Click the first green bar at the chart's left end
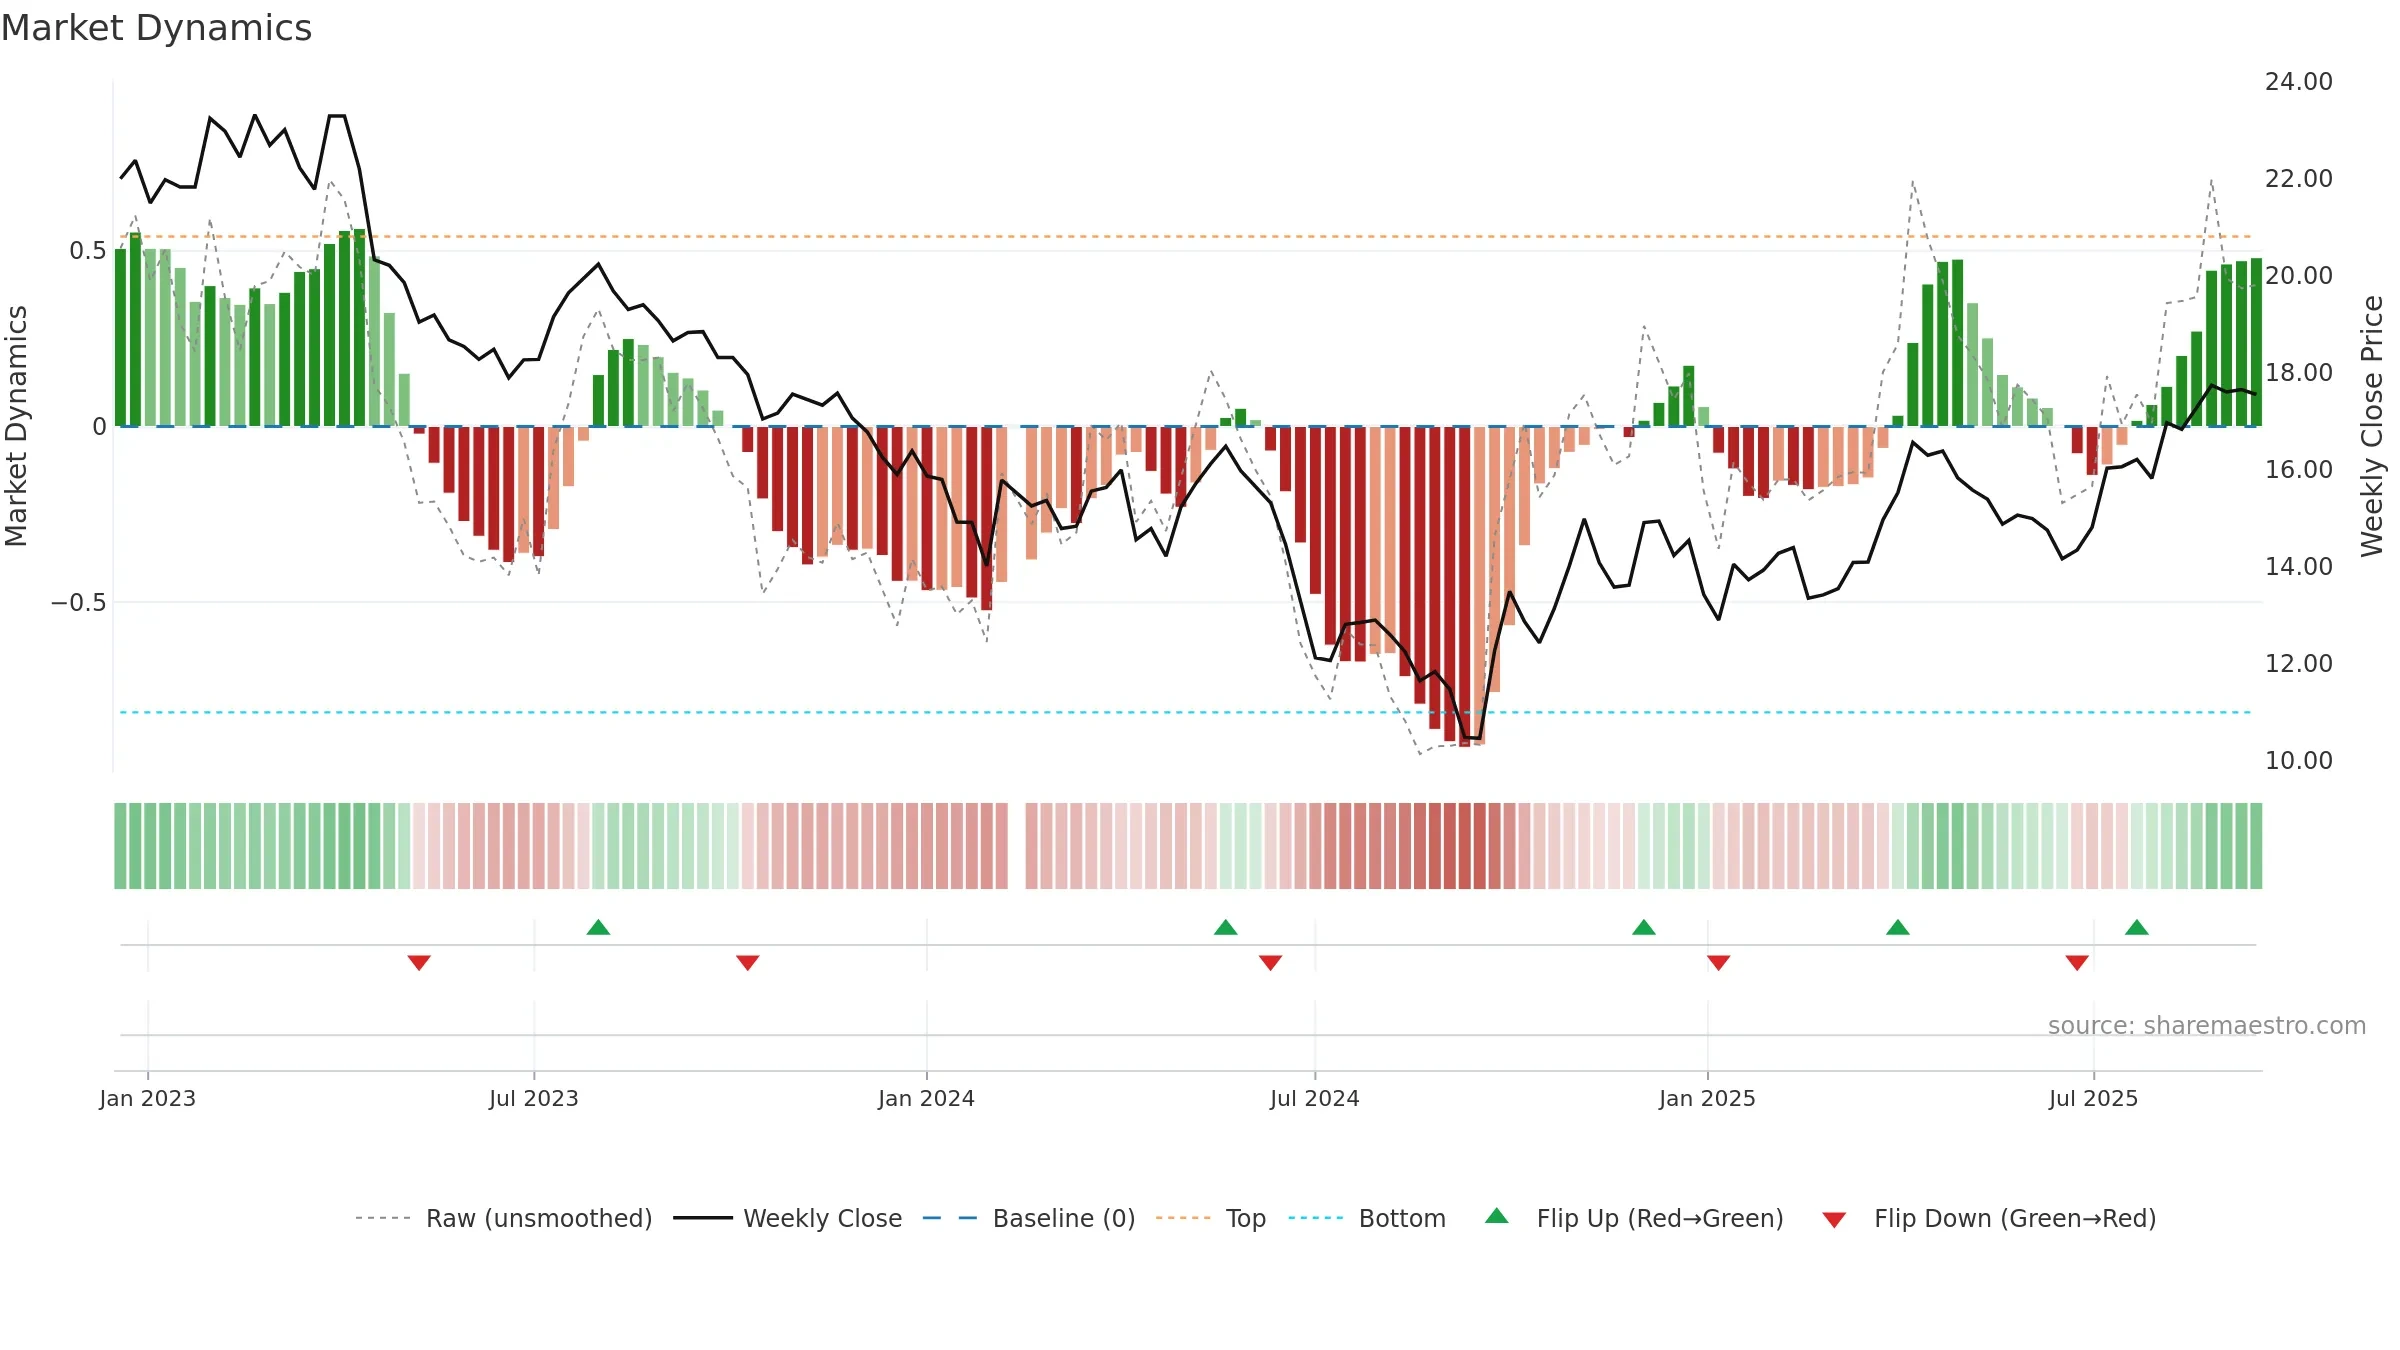 pyautogui.click(x=121, y=338)
